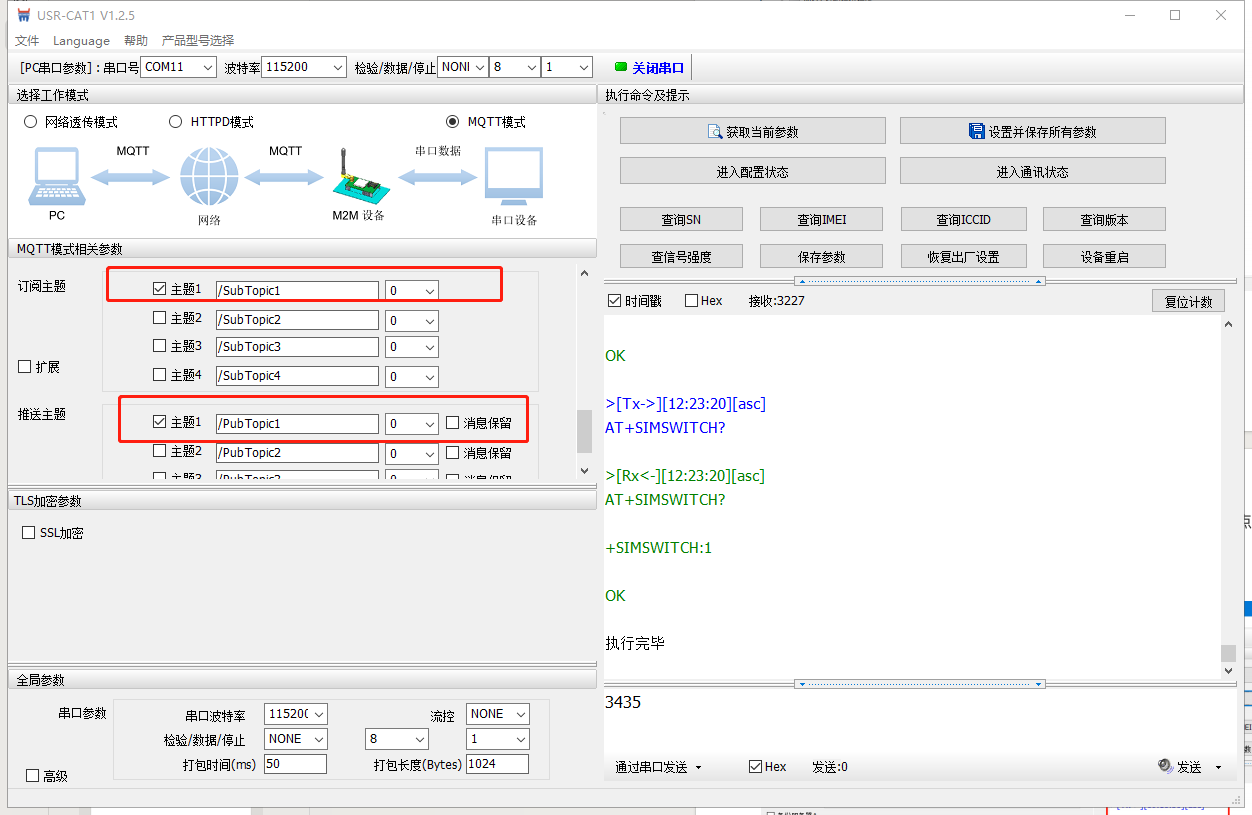
Task: Open the 文件 menu
Action: pyautogui.click(x=27, y=41)
